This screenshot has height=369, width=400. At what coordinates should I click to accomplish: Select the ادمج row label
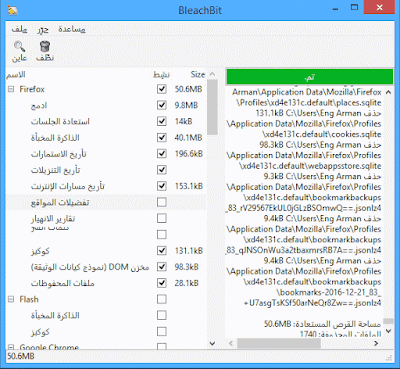[x=39, y=105]
